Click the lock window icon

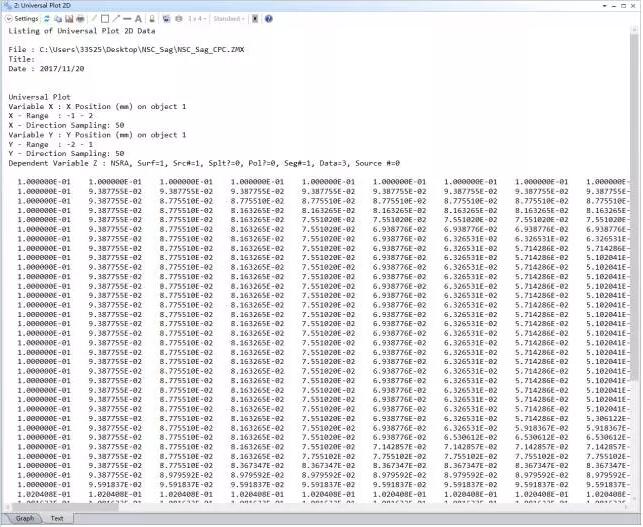pos(152,19)
